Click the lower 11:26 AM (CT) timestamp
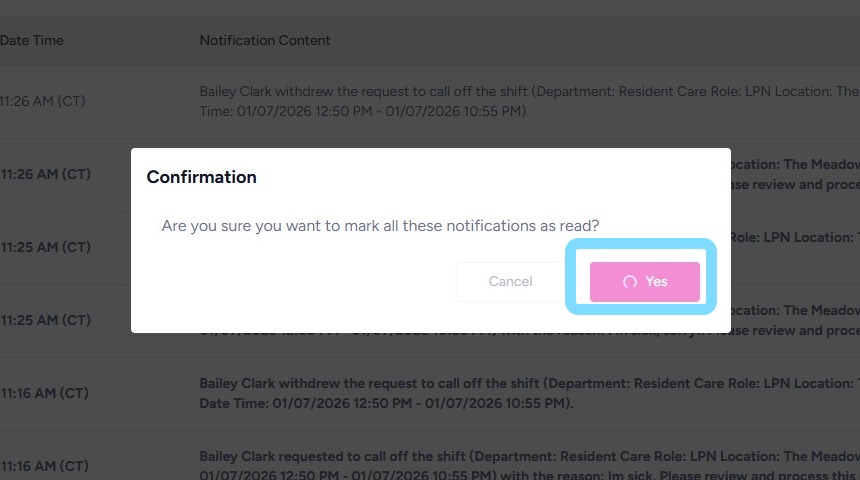The image size is (860, 480). (x=45, y=174)
